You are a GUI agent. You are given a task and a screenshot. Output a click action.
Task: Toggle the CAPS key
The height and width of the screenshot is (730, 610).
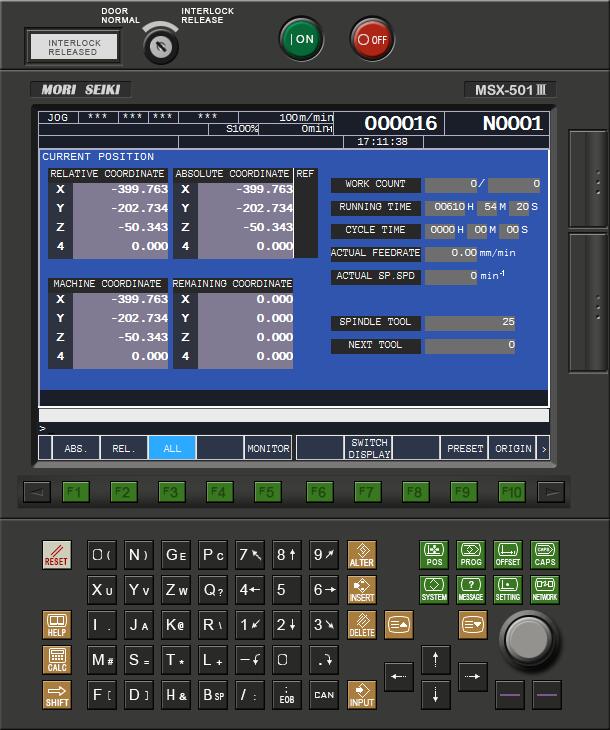(544, 555)
